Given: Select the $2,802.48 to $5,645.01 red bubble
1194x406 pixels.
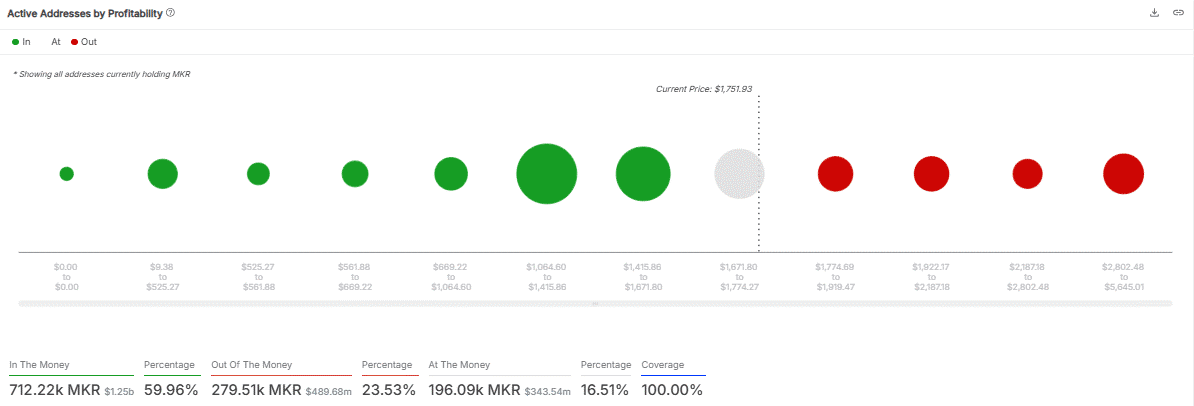Looking at the screenshot, I should [x=1123, y=174].
